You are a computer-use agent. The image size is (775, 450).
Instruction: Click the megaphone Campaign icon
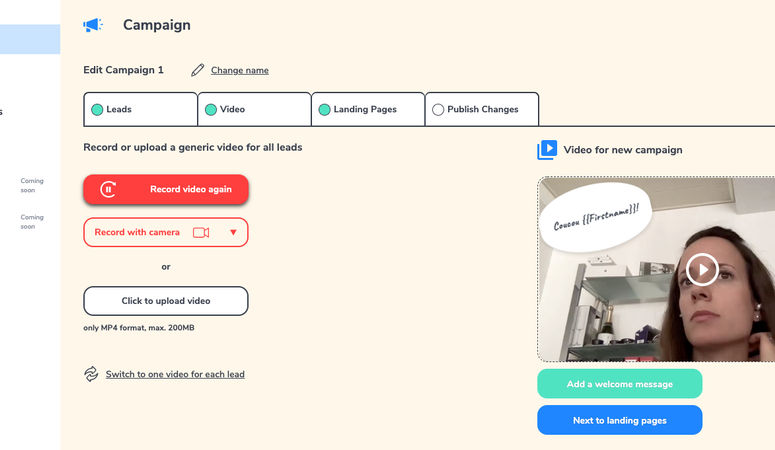[93, 25]
